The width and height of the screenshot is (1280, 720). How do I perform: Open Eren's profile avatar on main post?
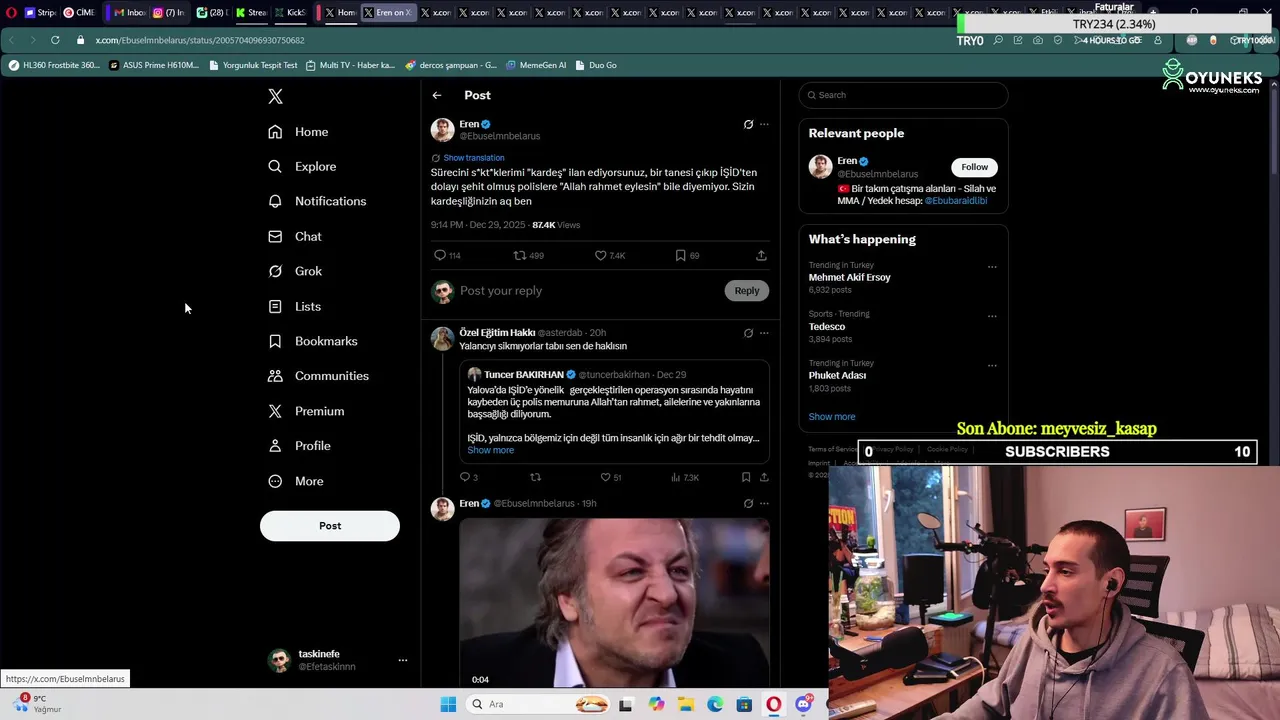coord(442,130)
